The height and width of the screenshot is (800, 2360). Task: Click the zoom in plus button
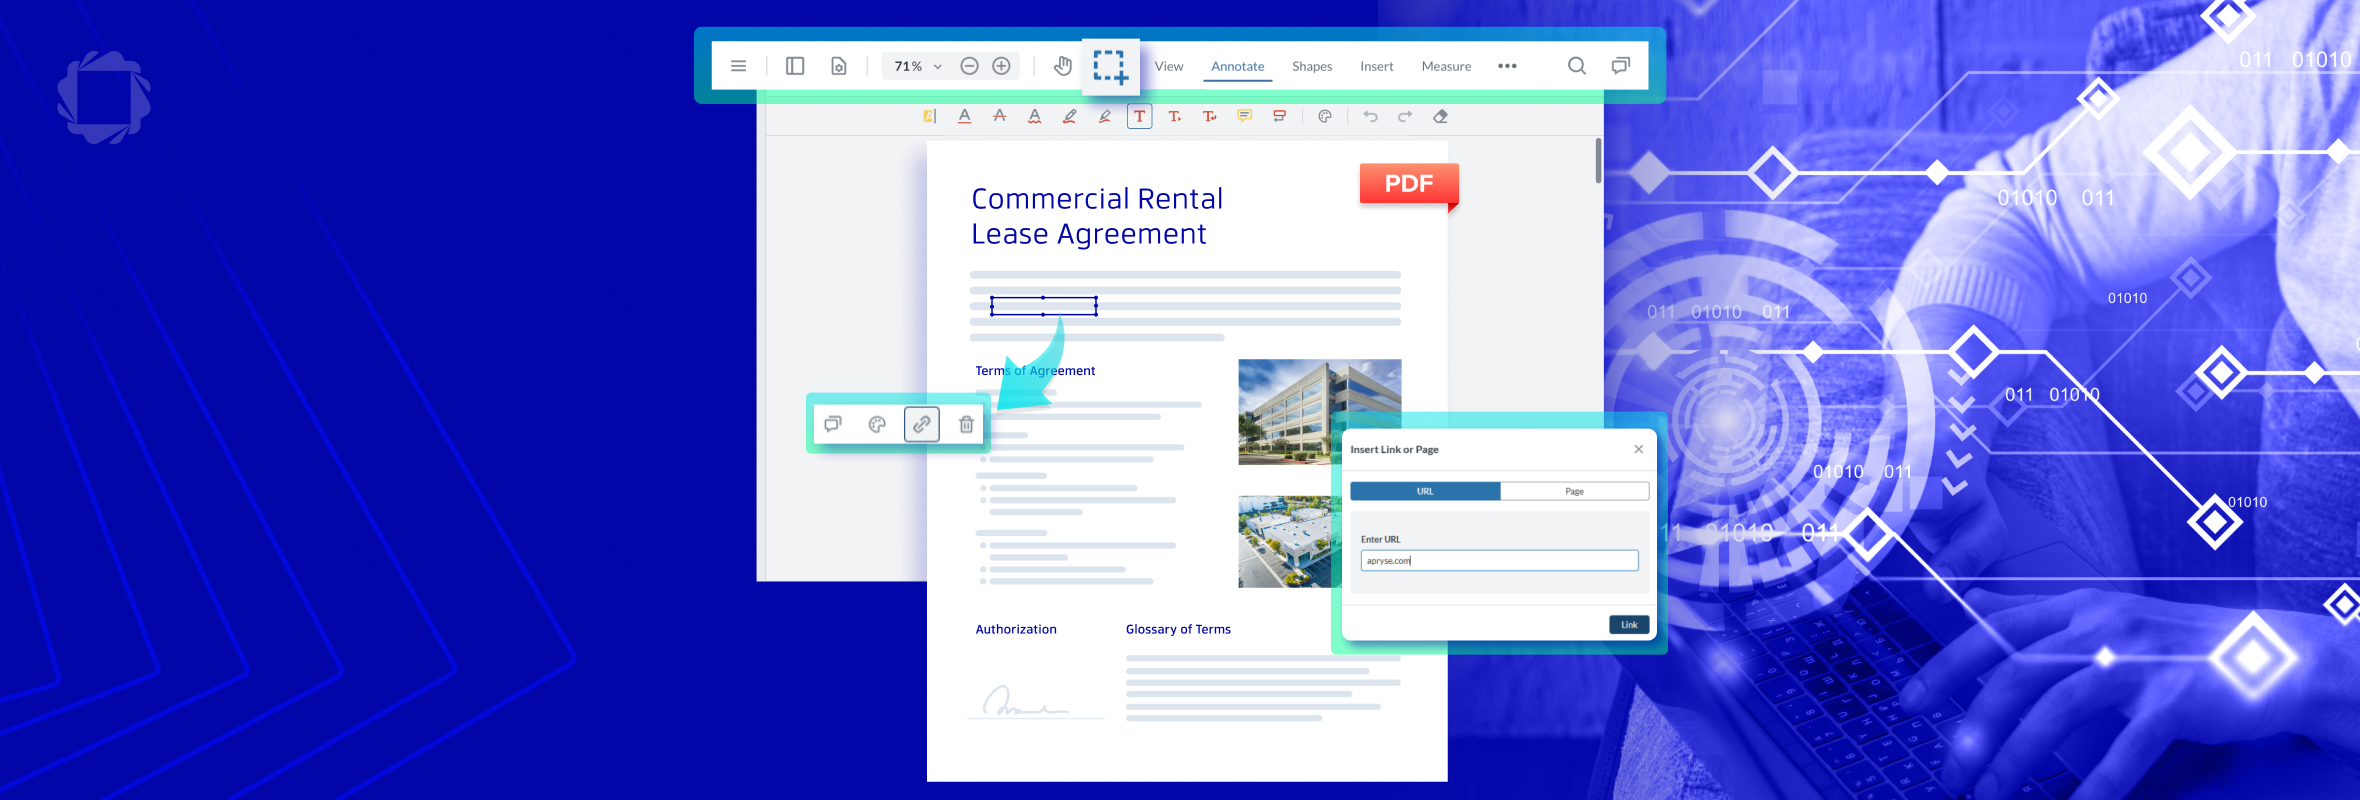tap(1001, 66)
